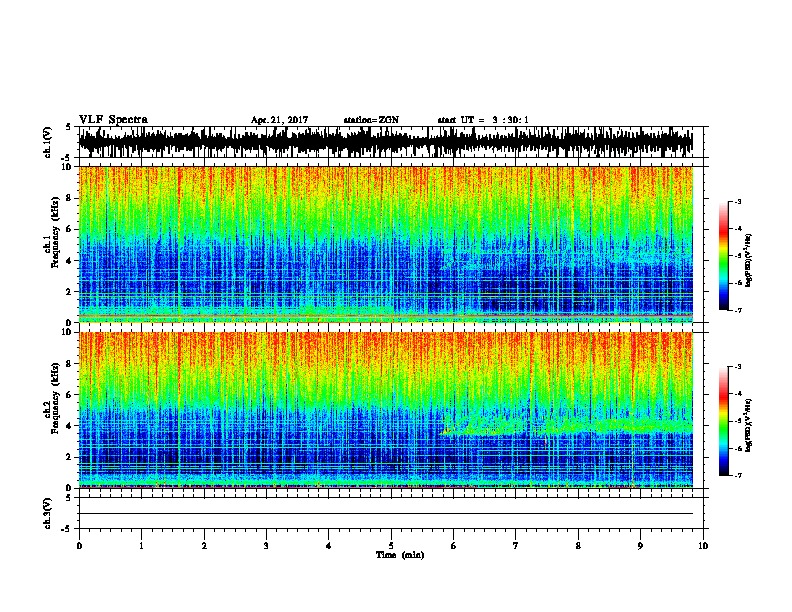Click the ch.1 spectrogram color scale bar
The width and height of the screenshot is (792, 612).
click(723, 256)
